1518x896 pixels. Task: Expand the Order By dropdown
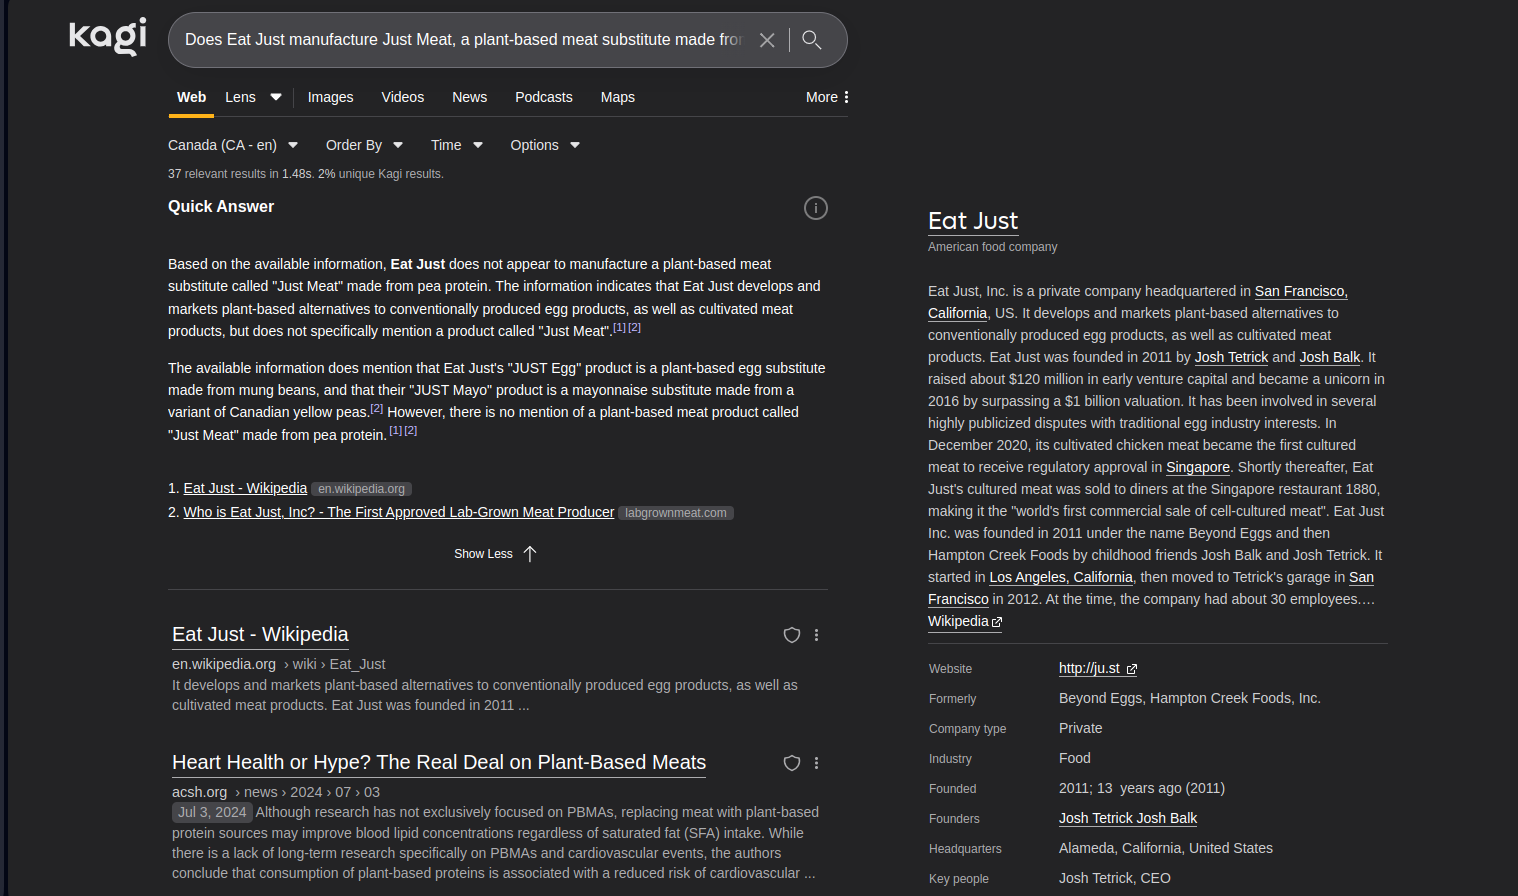(x=364, y=145)
